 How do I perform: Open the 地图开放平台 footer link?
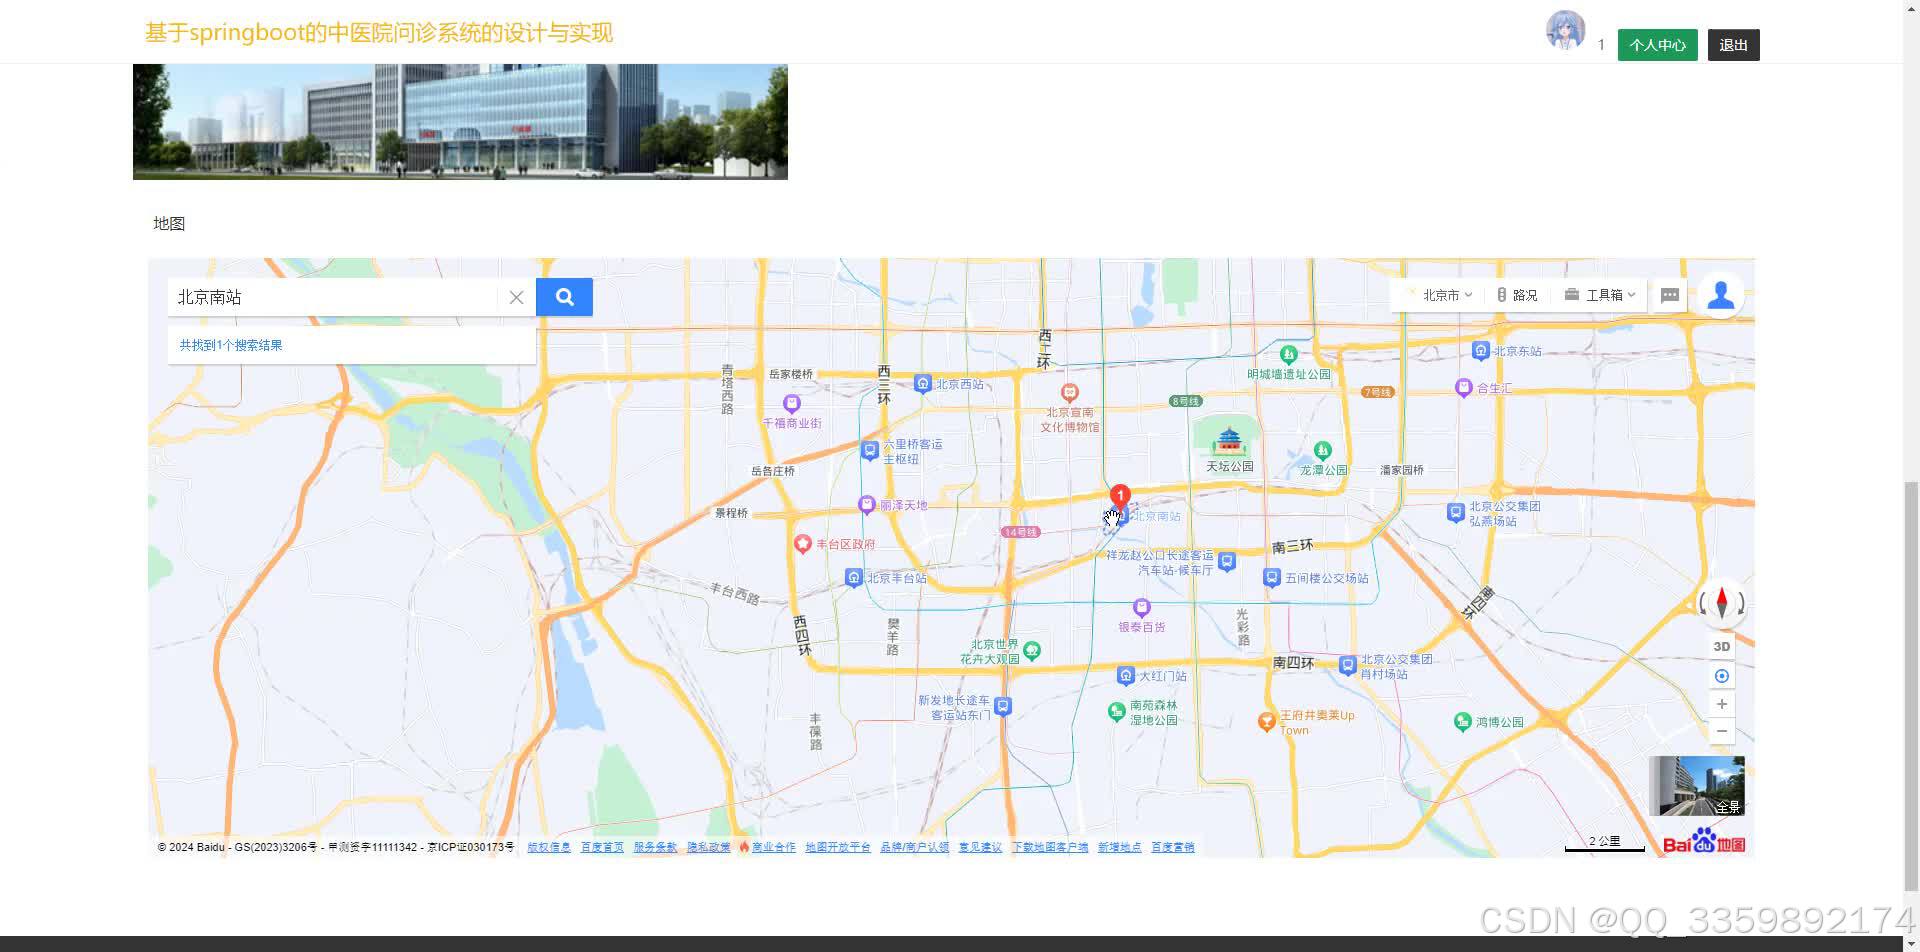point(838,847)
